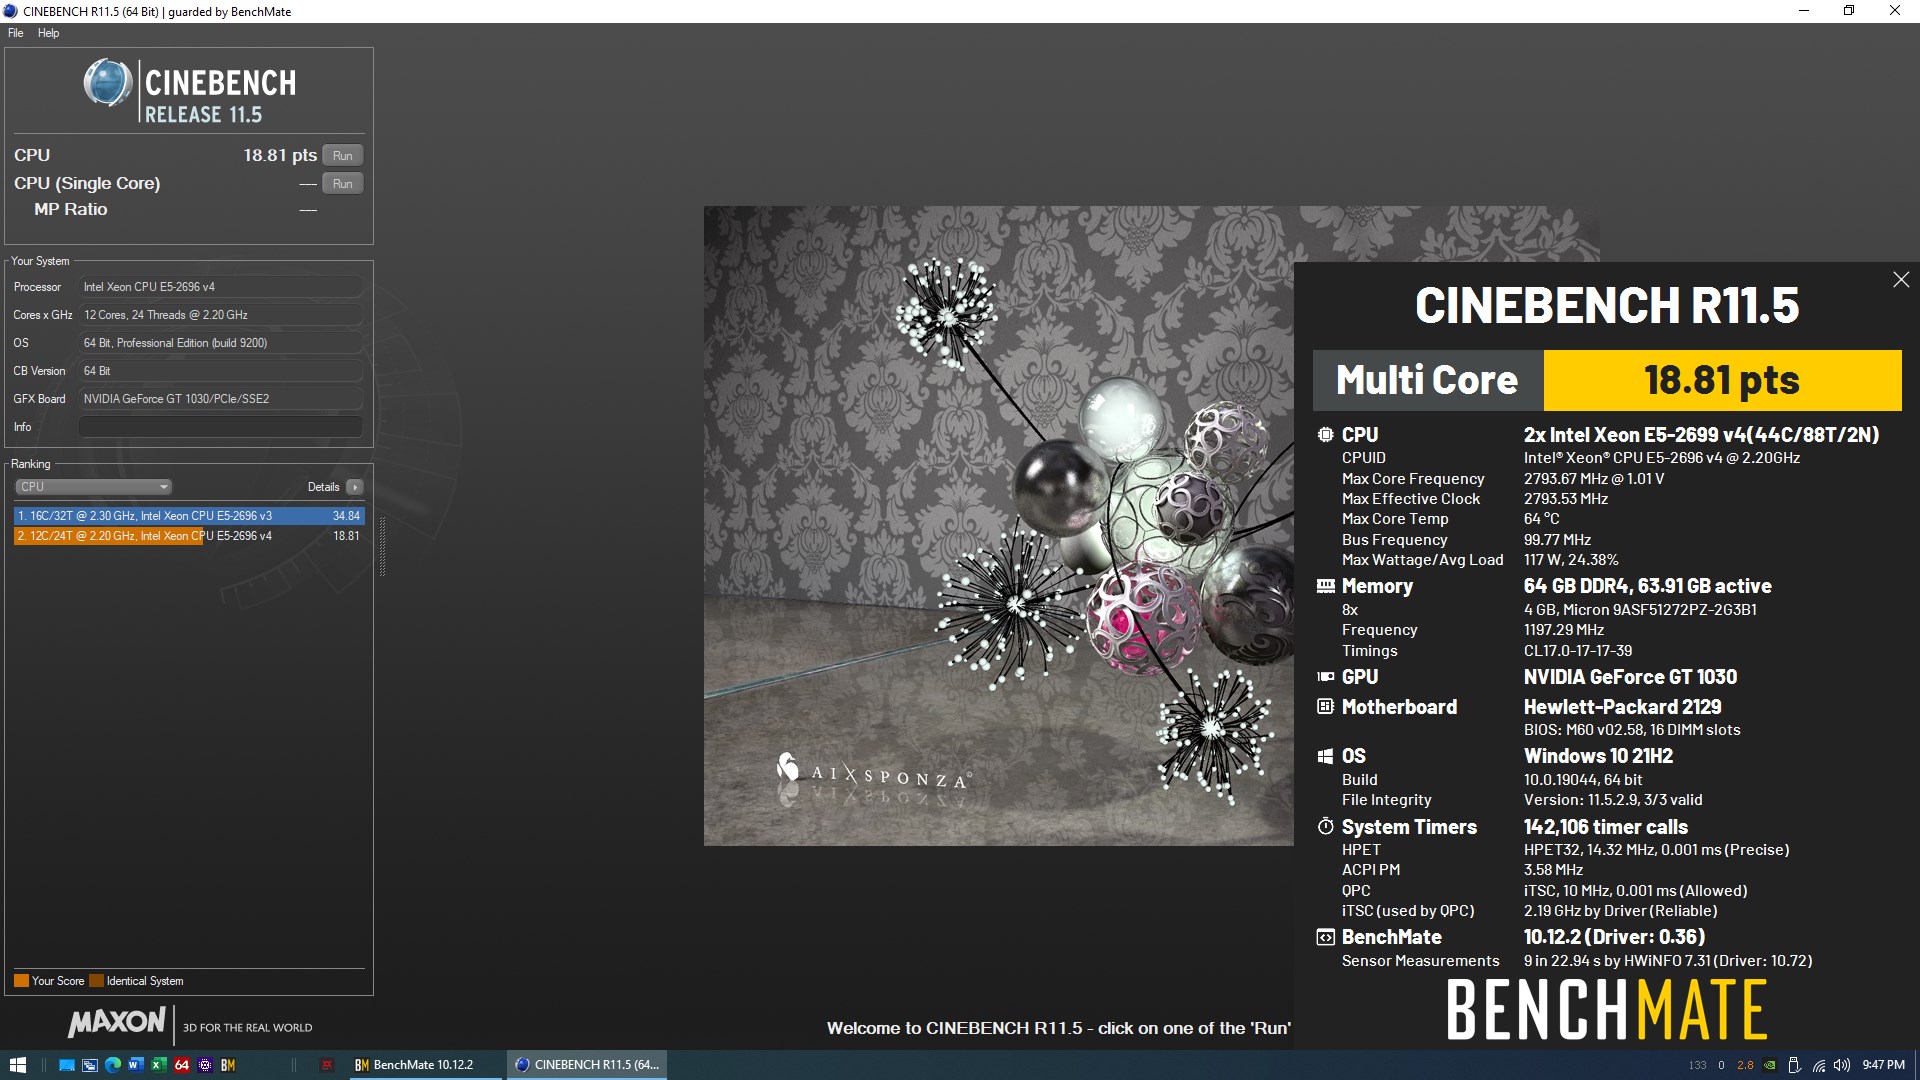1920x1080 pixels.
Task: Expand ranking Details arrow
Action: (x=354, y=487)
